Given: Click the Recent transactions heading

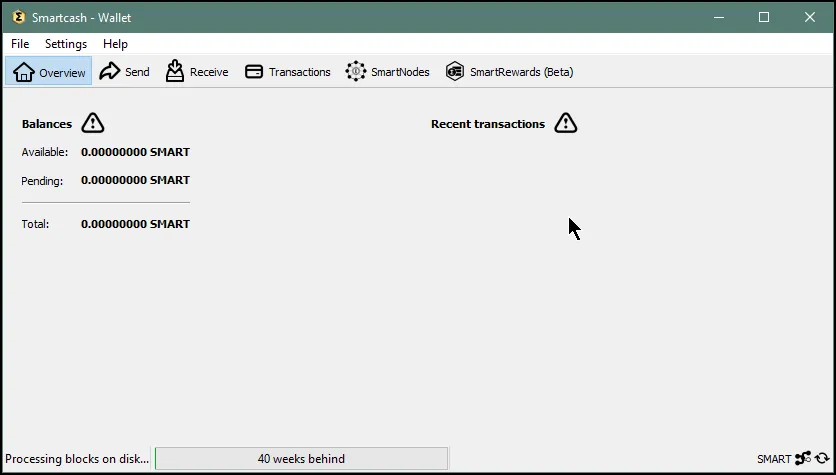Looking at the screenshot, I should pos(488,124).
